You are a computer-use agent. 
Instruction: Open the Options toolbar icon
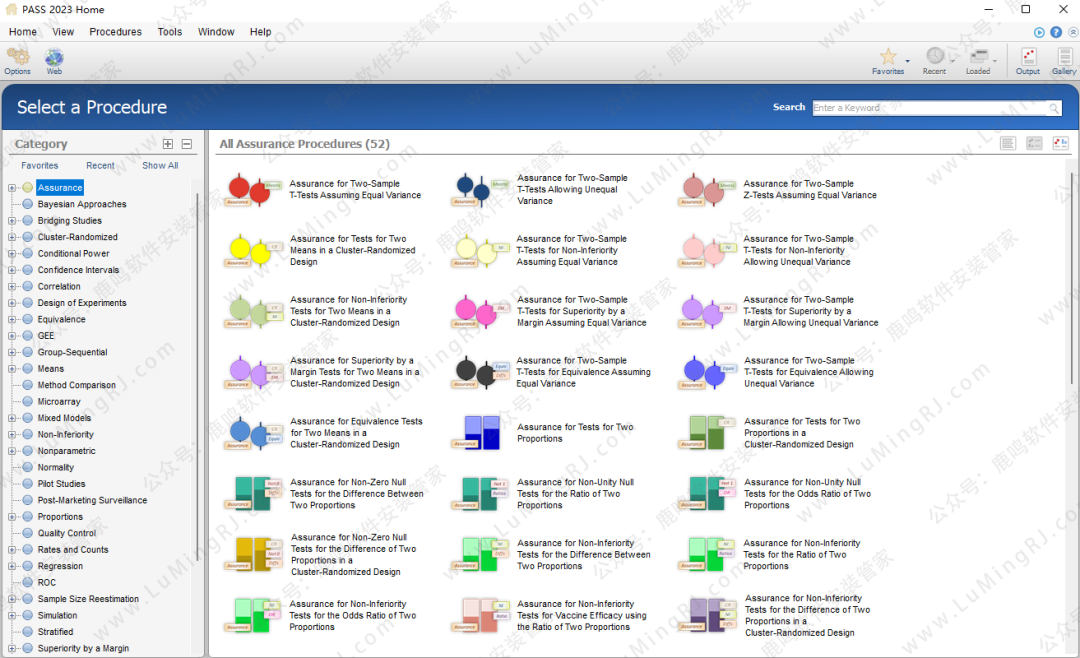click(17, 58)
